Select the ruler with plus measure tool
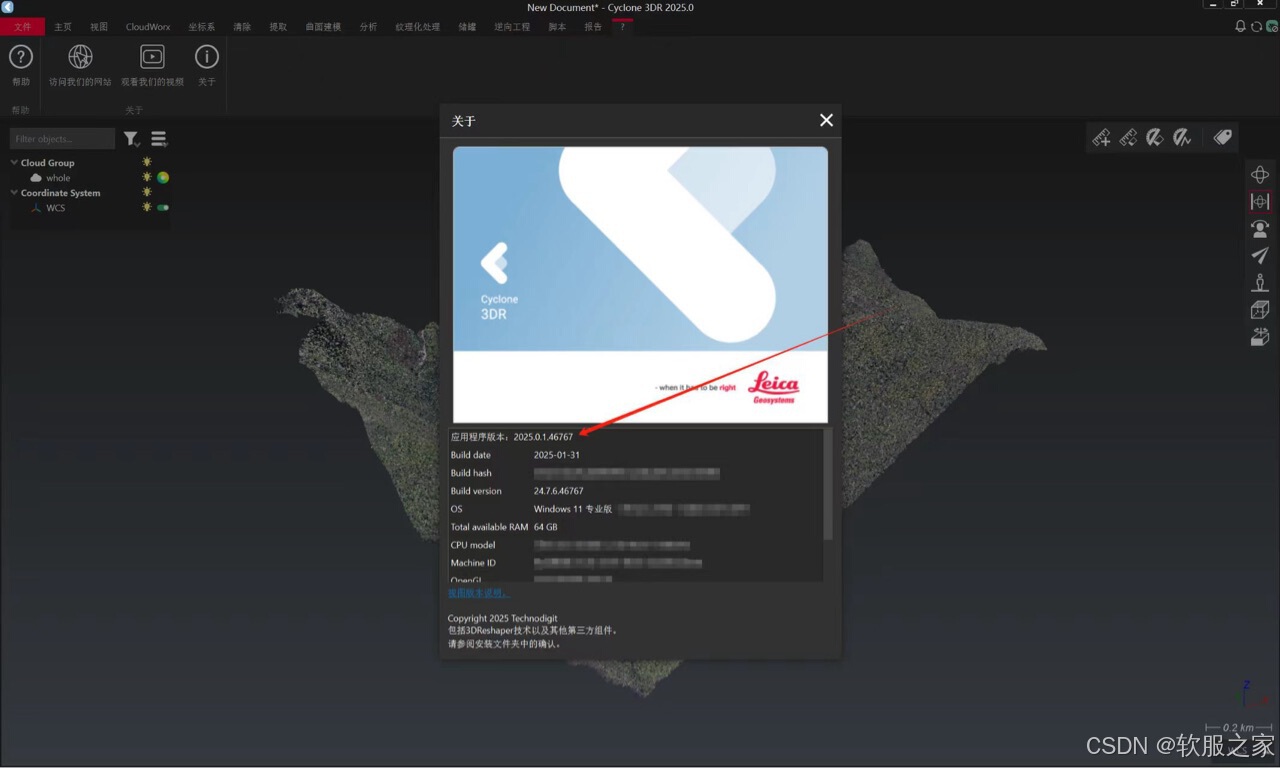 [x=1101, y=138]
